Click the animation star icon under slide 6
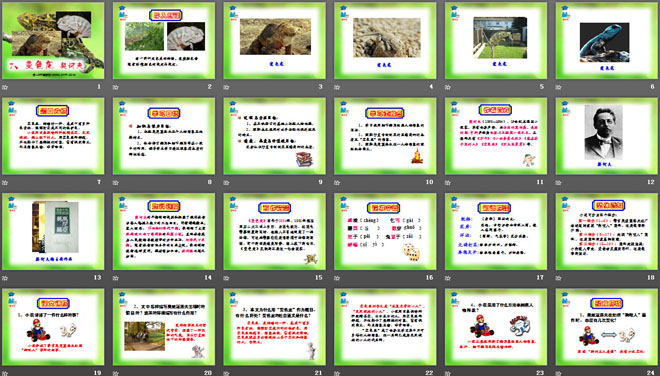 click(559, 87)
